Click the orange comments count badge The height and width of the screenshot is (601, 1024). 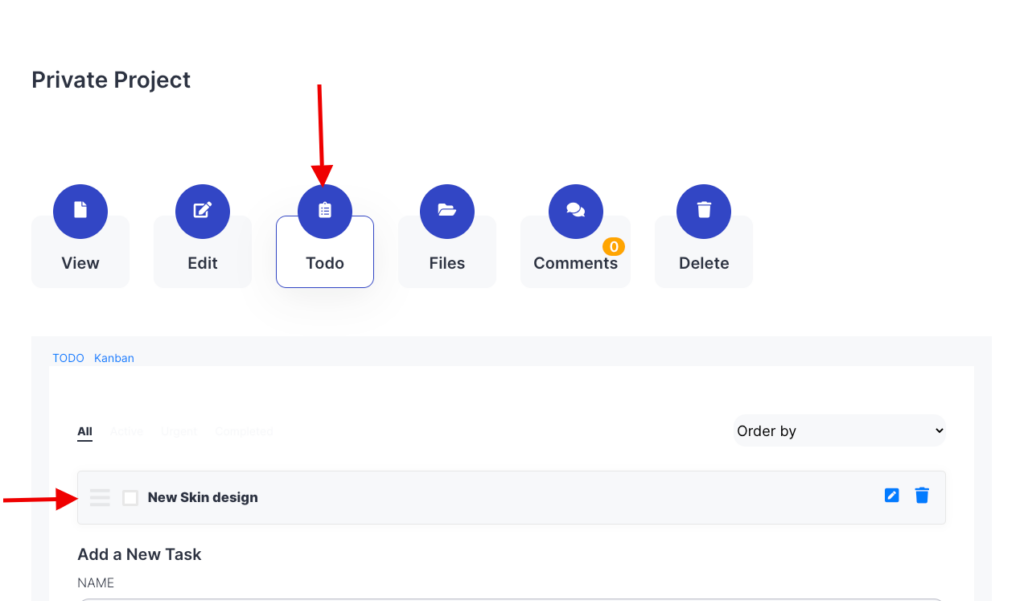click(x=613, y=246)
